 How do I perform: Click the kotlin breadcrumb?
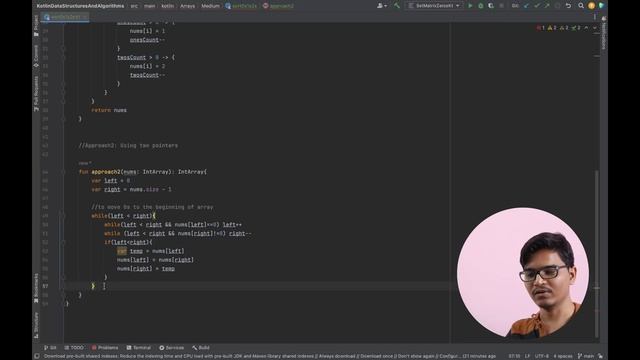click(x=167, y=6)
